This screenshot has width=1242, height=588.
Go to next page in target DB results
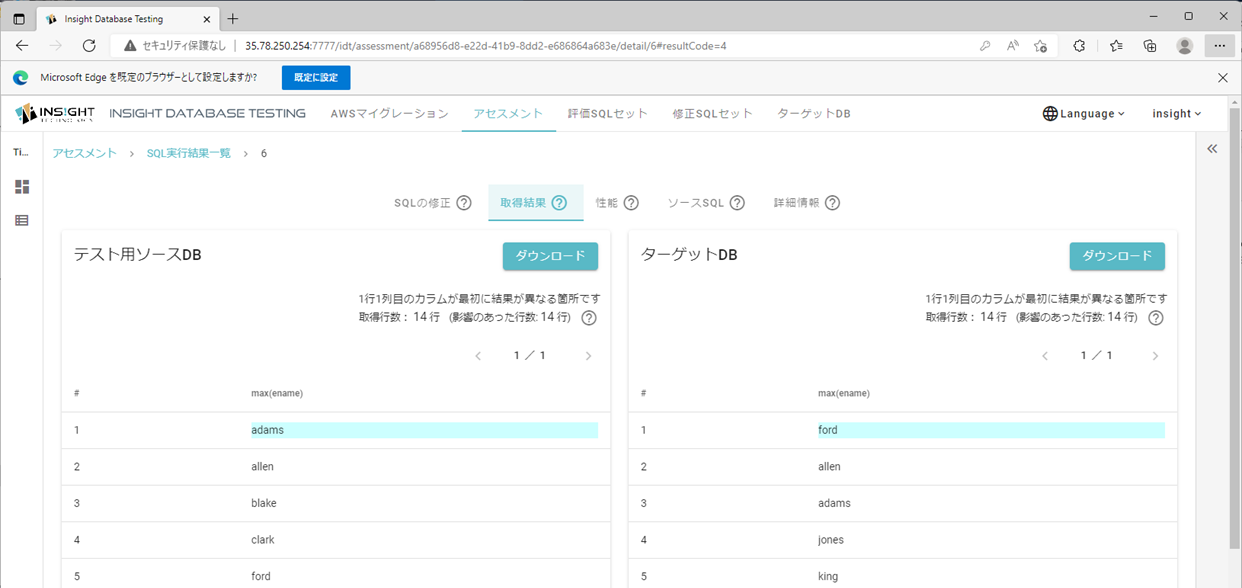pyautogui.click(x=1155, y=356)
